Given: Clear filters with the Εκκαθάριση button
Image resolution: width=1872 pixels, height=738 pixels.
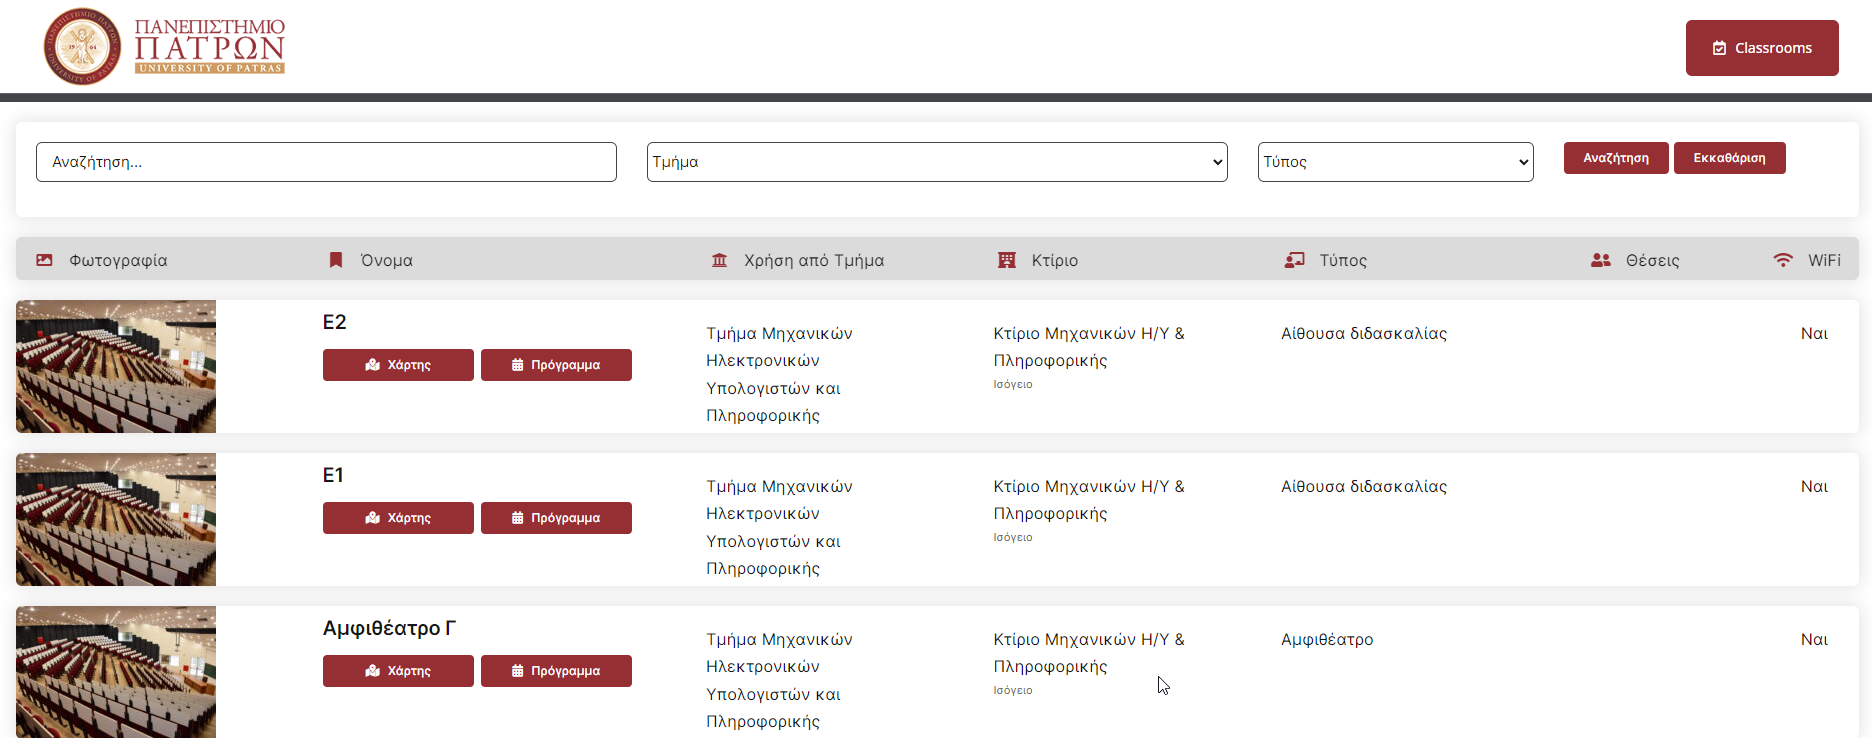Looking at the screenshot, I should click(x=1729, y=158).
